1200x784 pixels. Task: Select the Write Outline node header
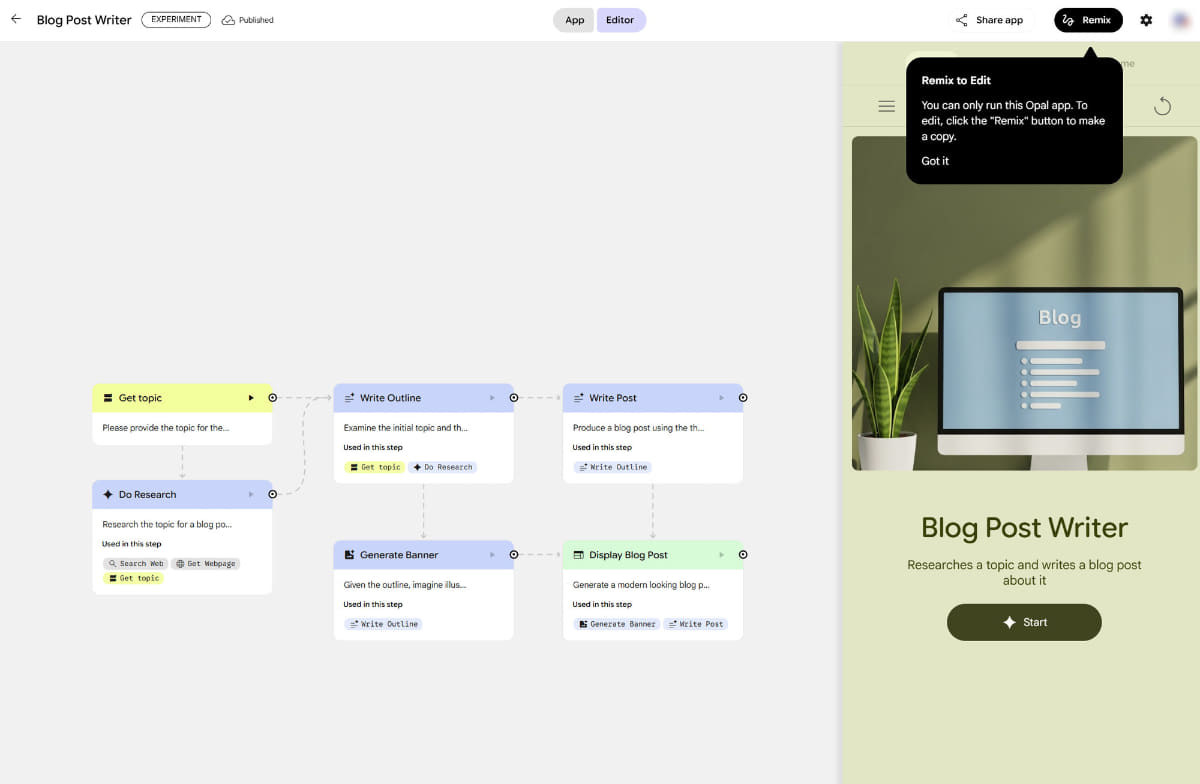[423, 398]
